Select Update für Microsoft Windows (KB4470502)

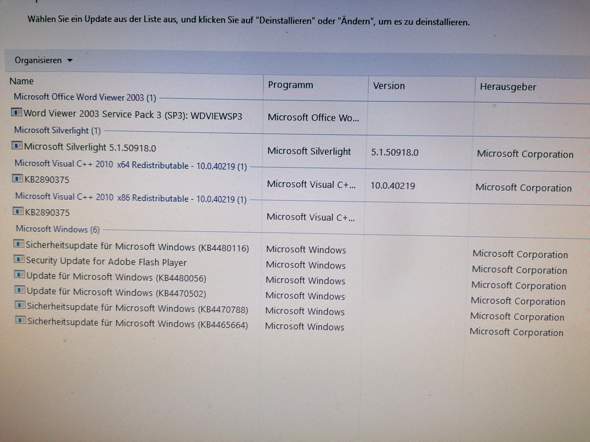point(116,292)
